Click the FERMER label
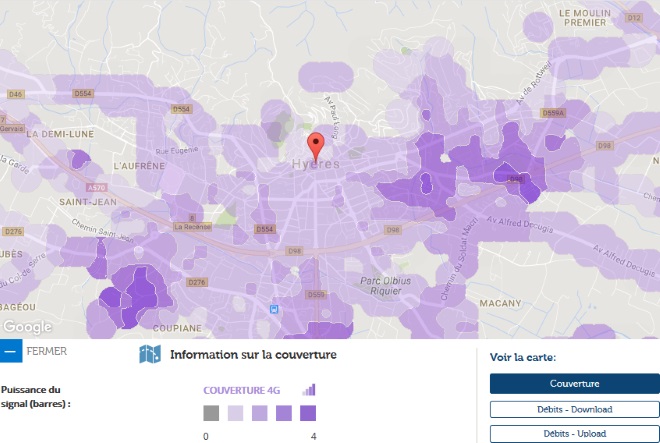The height and width of the screenshot is (443, 660). point(46,351)
